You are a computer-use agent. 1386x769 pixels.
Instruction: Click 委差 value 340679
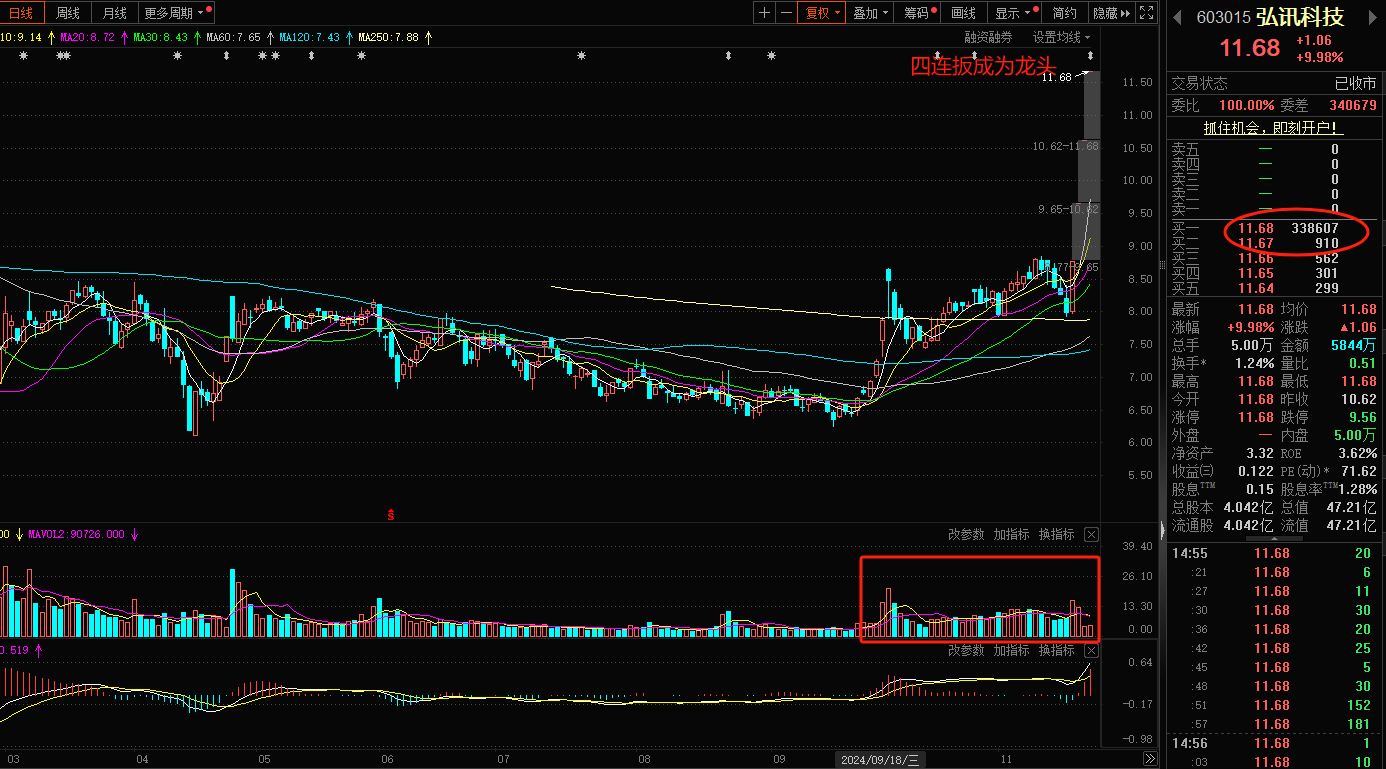pos(1352,105)
